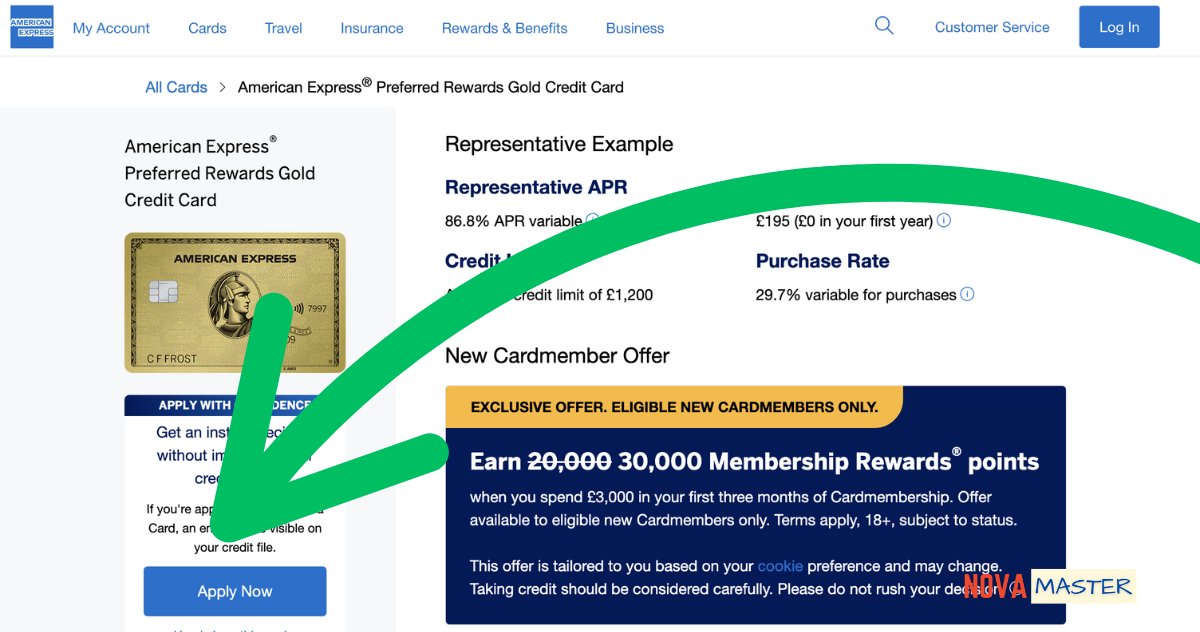The height and width of the screenshot is (632, 1200).
Task: Click info icon next to £195 fee
Action: pyautogui.click(x=943, y=220)
